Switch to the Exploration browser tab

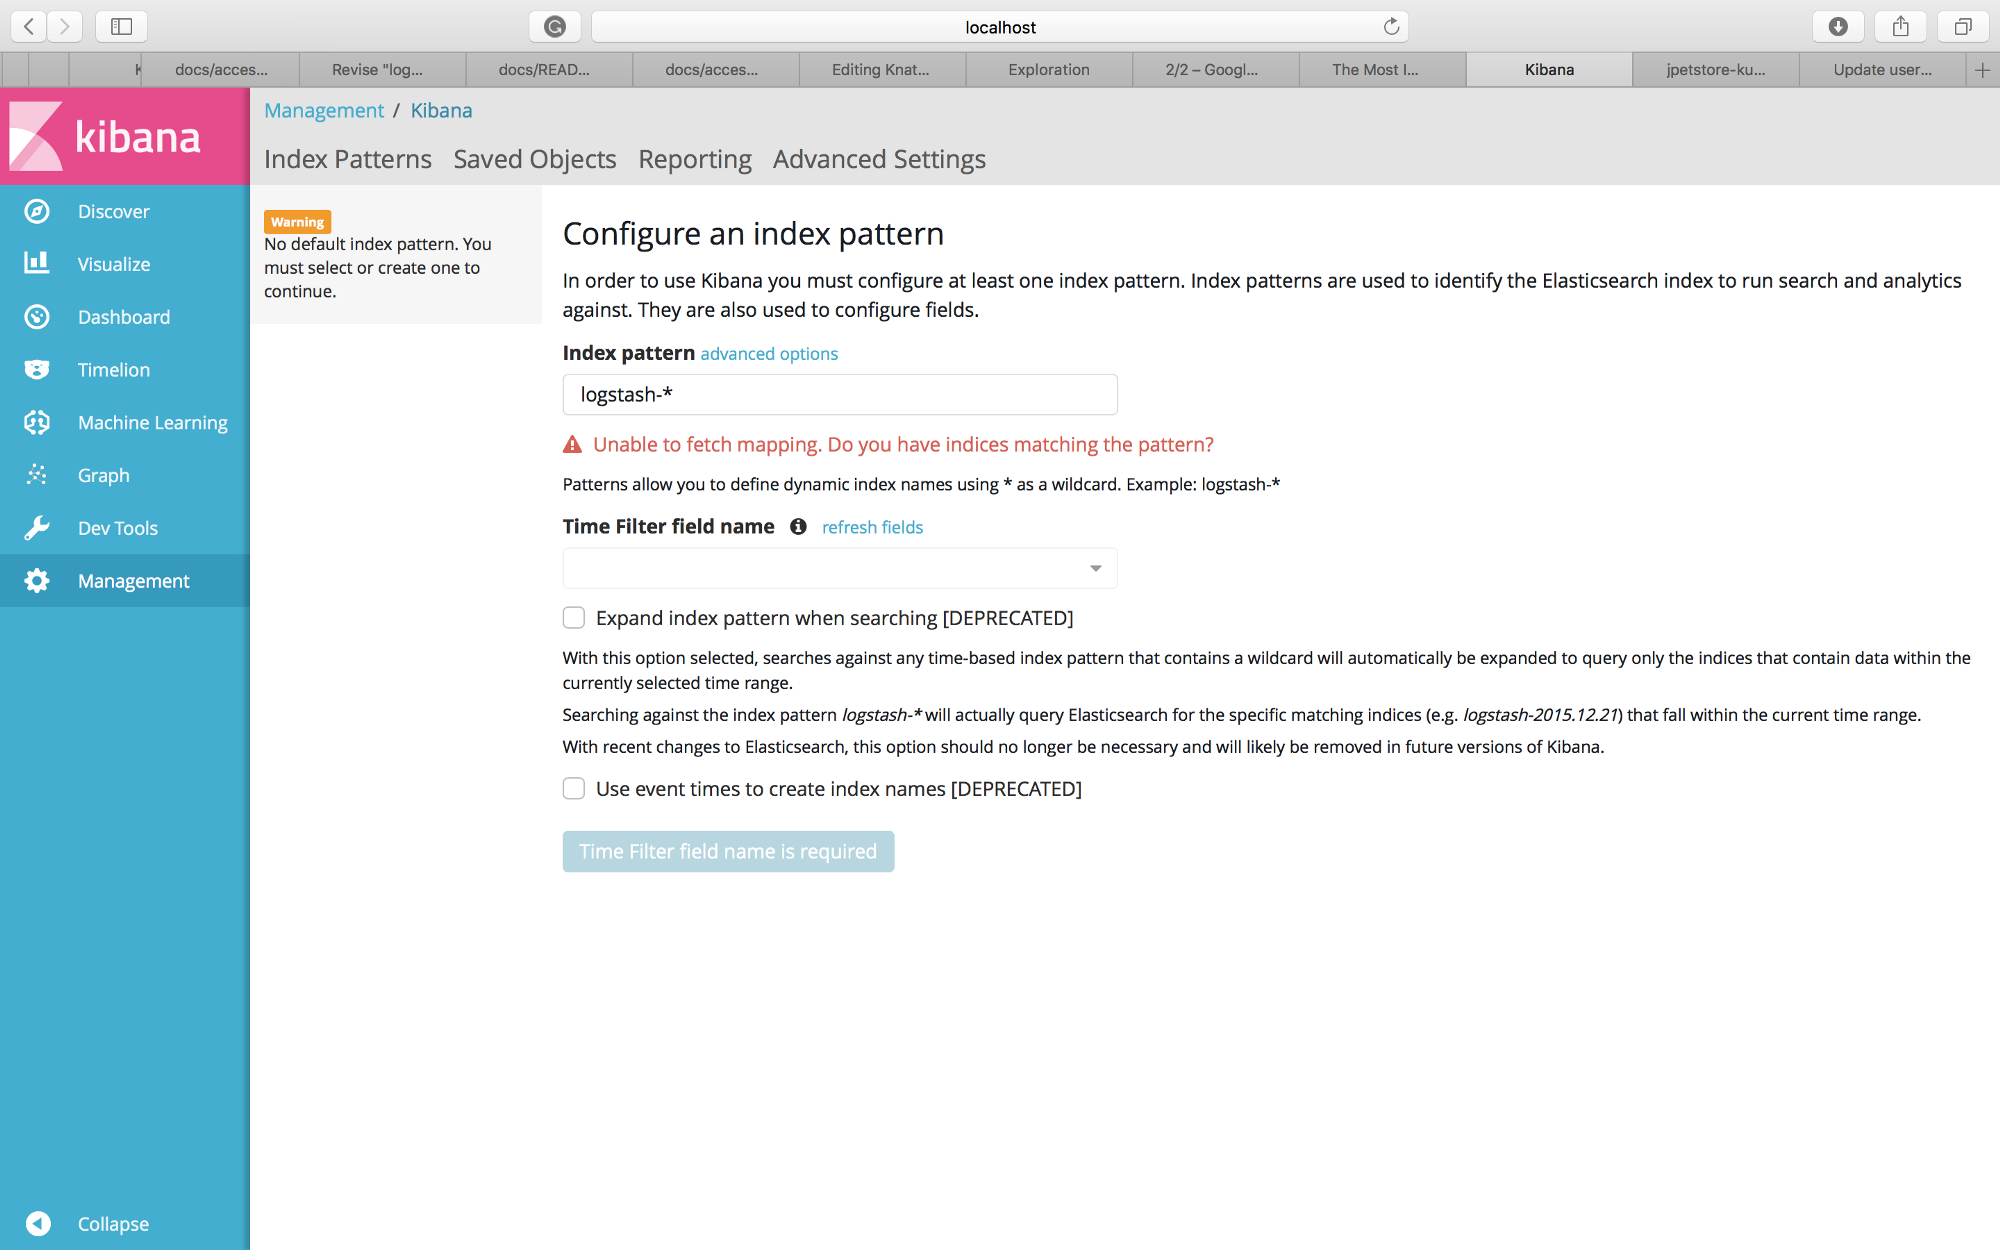(x=1048, y=70)
